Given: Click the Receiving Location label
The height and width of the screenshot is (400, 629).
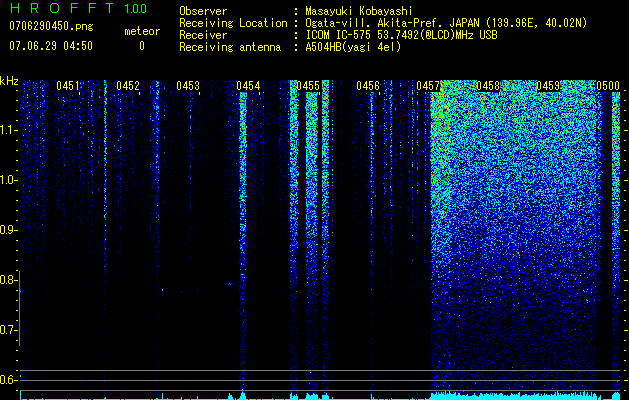Looking at the screenshot, I should [x=233, y=23].
